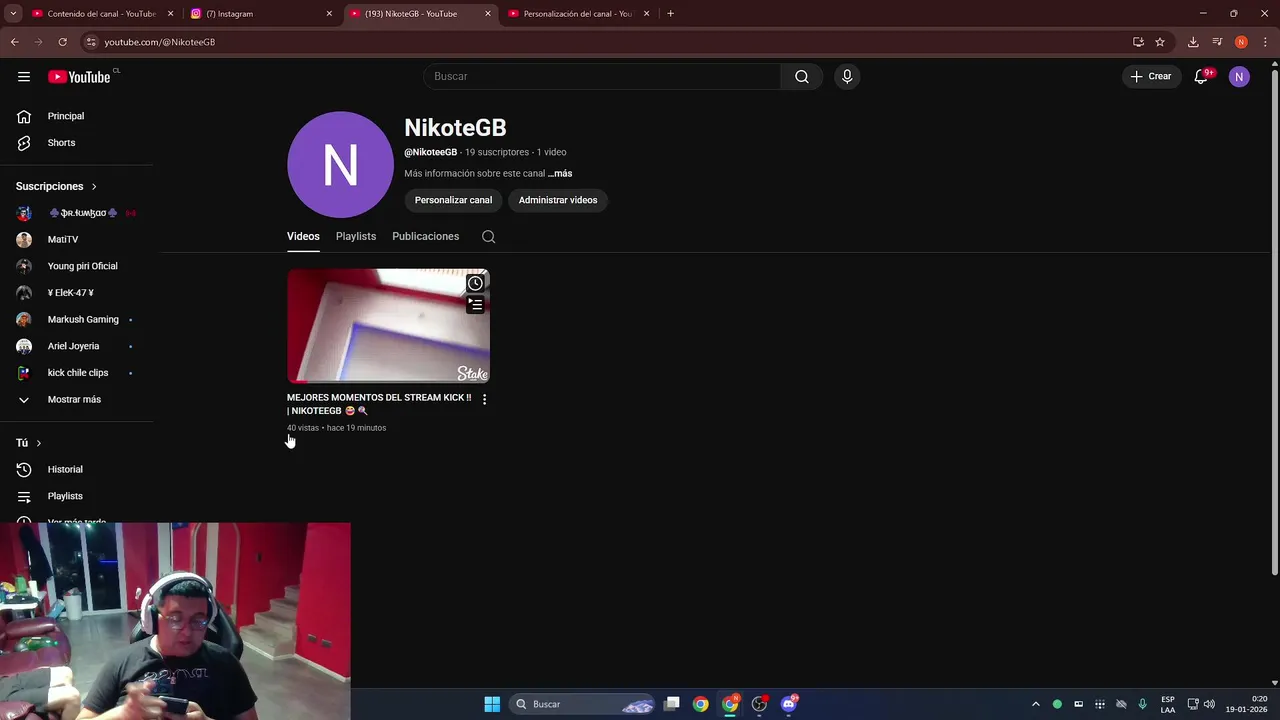Open kick chile clips subscription
The height and width of the screenshot is (720, 1280).
[x=76, y=373]
